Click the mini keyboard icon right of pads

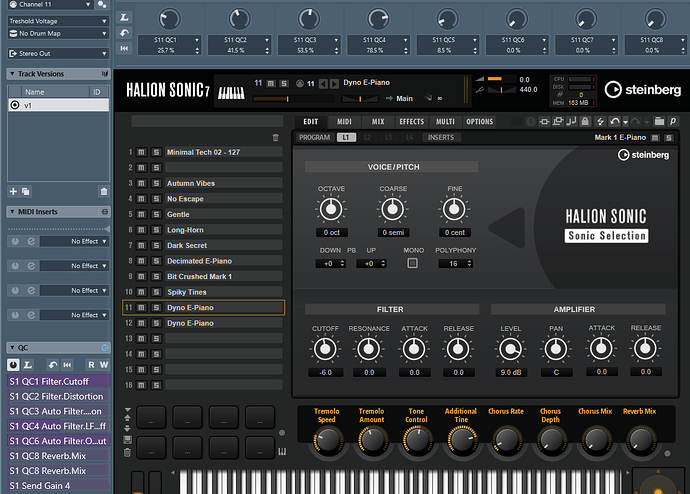tap(282, 452)
